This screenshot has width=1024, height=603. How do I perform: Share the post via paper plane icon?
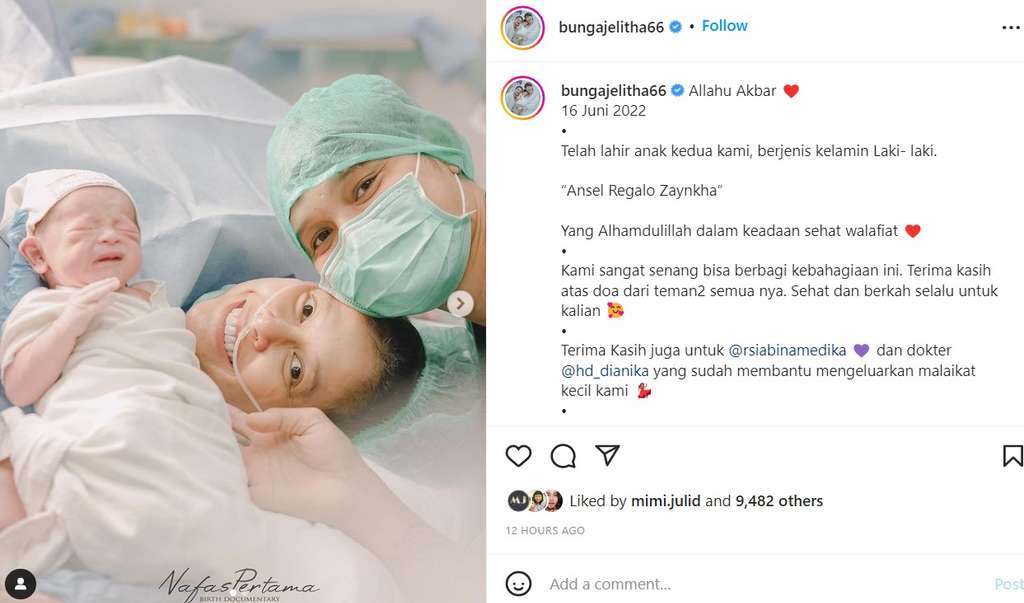pyautogui.click(x=607, y=455)
